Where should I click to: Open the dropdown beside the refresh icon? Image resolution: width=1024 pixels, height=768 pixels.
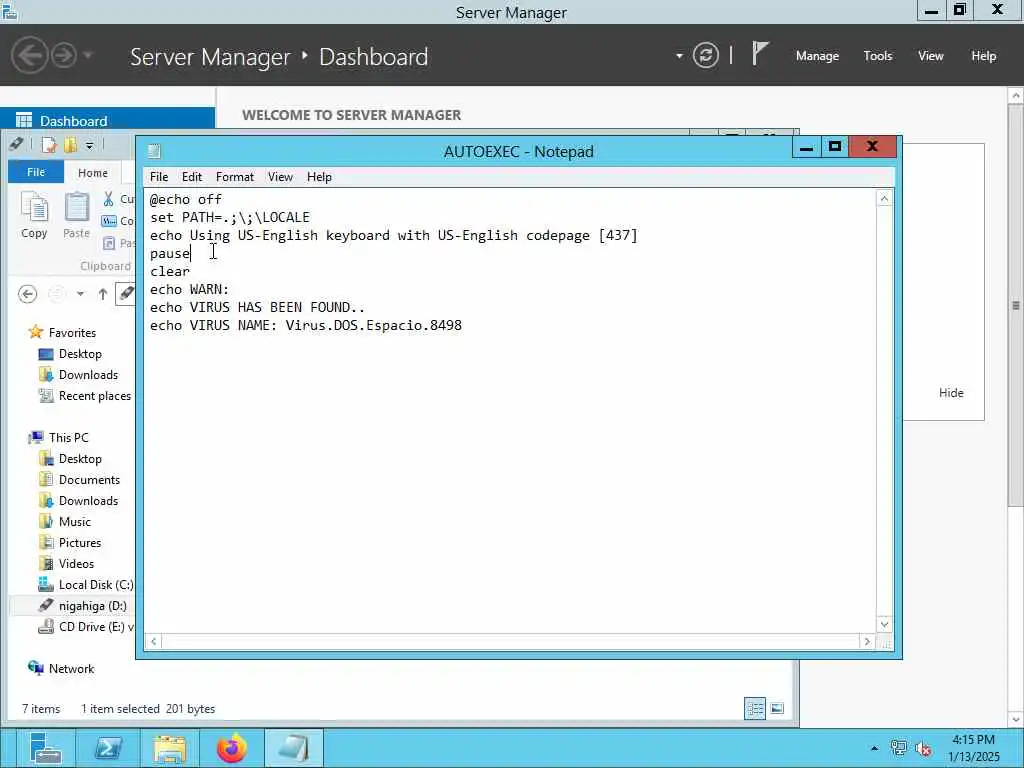click(679, 56)
